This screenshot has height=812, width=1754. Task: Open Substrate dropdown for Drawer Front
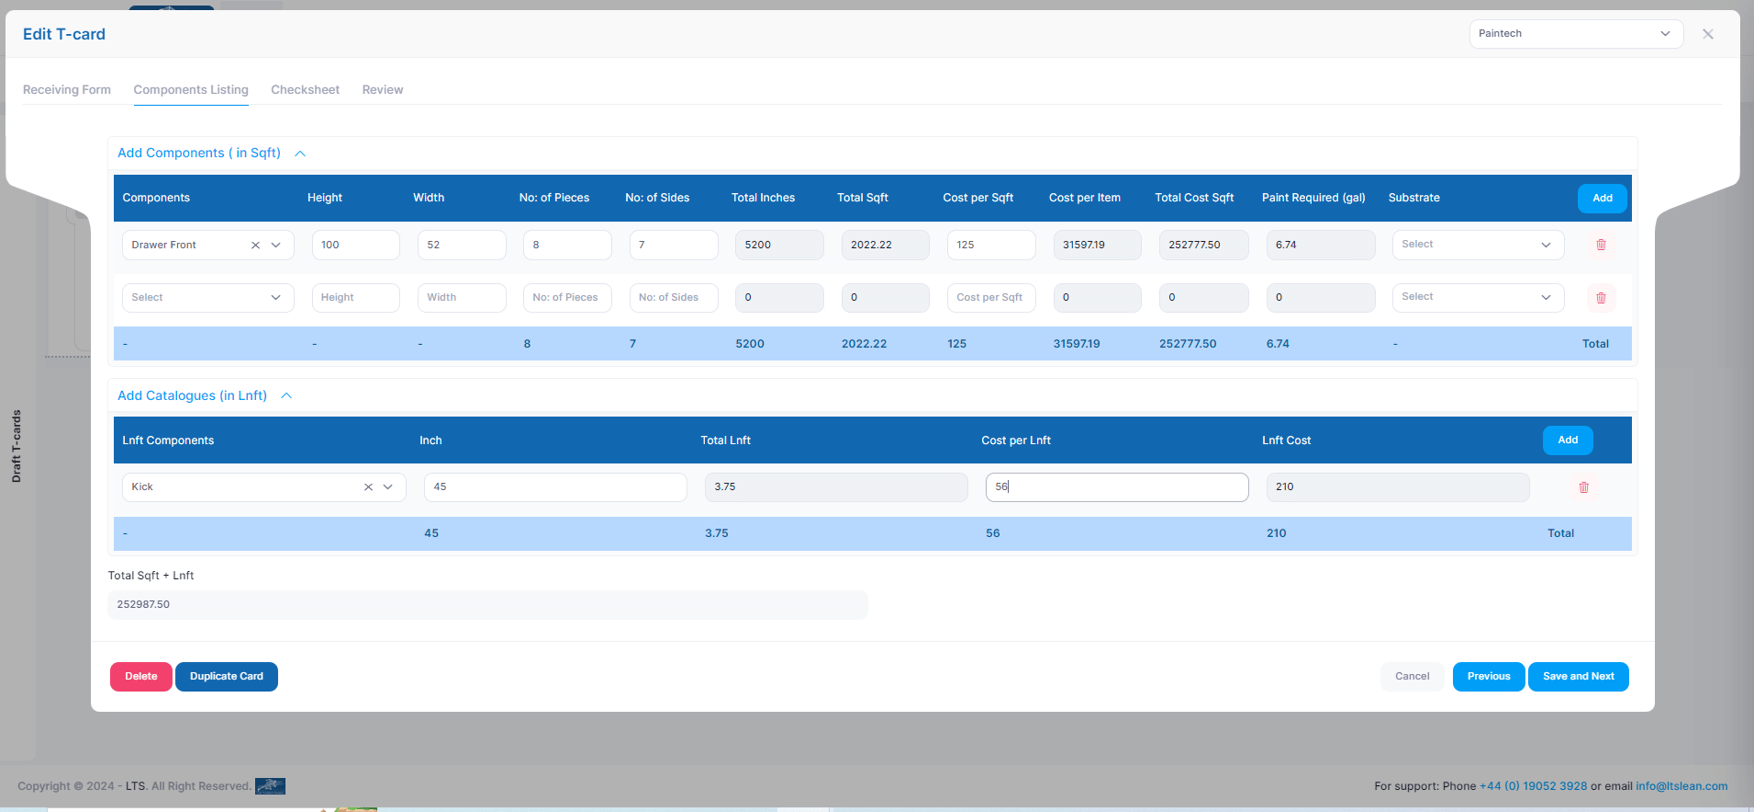coord(1477,245)
